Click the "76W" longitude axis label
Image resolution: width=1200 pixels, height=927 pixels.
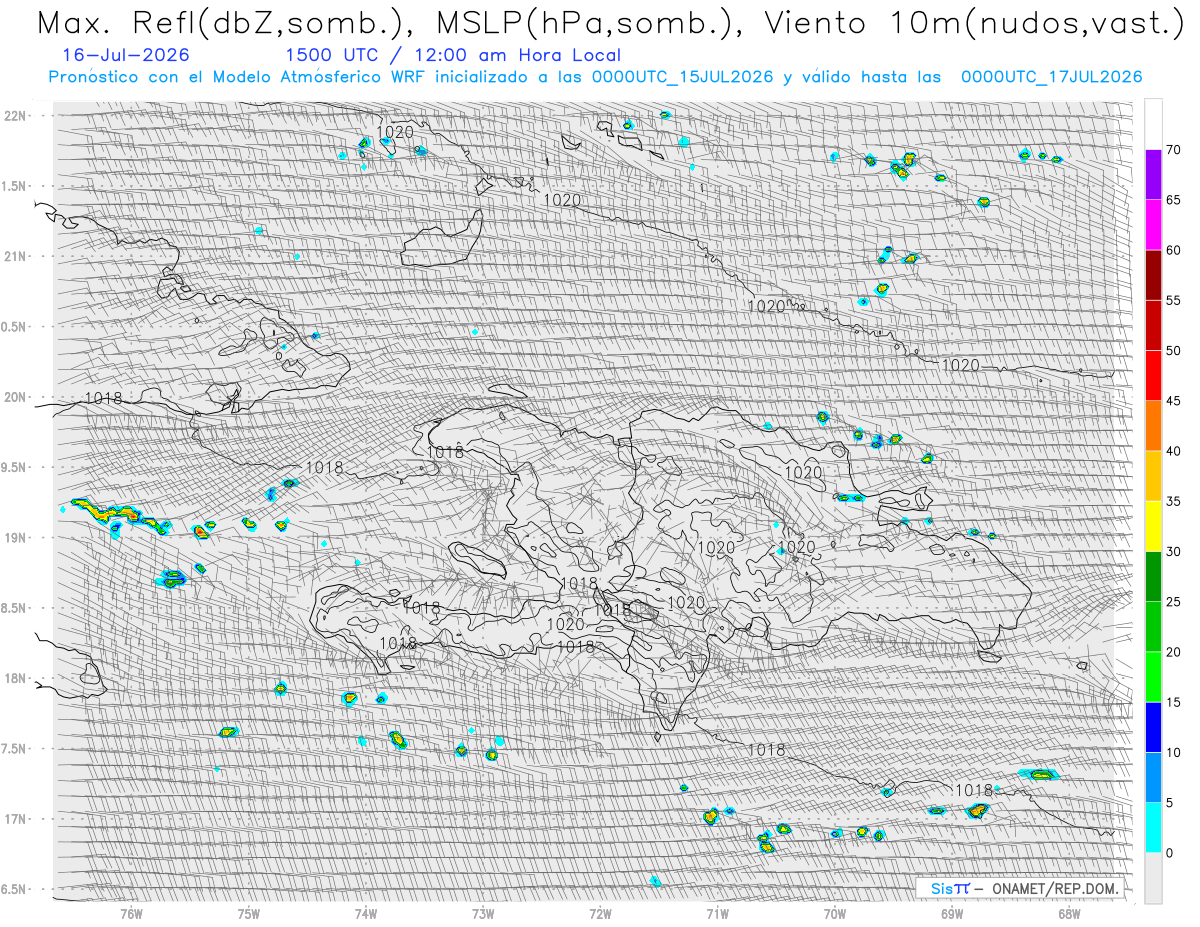tap(131, 913)
